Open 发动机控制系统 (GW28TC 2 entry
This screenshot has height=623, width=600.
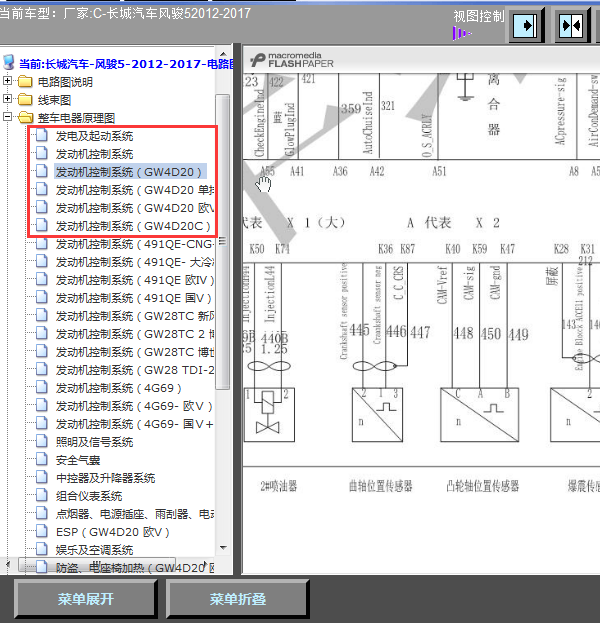point(135,334)
